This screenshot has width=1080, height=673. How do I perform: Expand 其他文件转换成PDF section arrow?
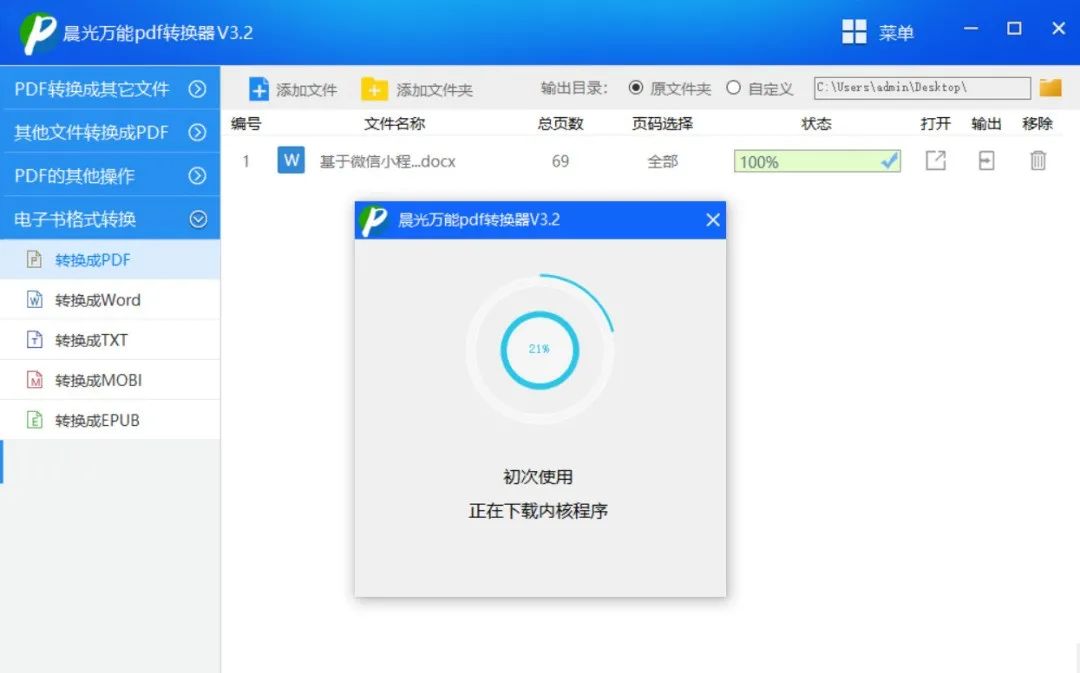(x=198, y=132)
